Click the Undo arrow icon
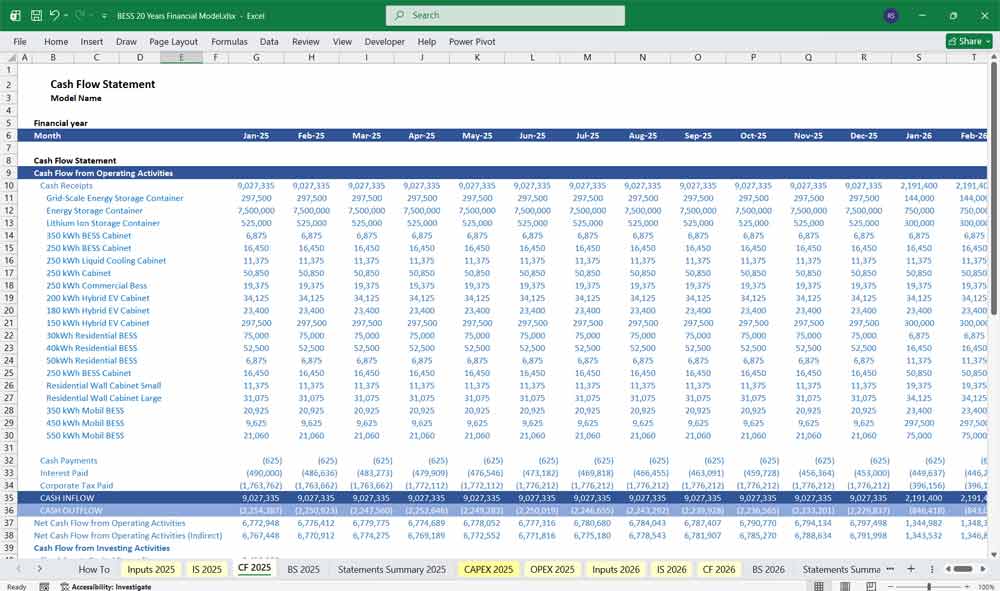Viewport: 1000px width, 591px height. [x=55, y=16]
